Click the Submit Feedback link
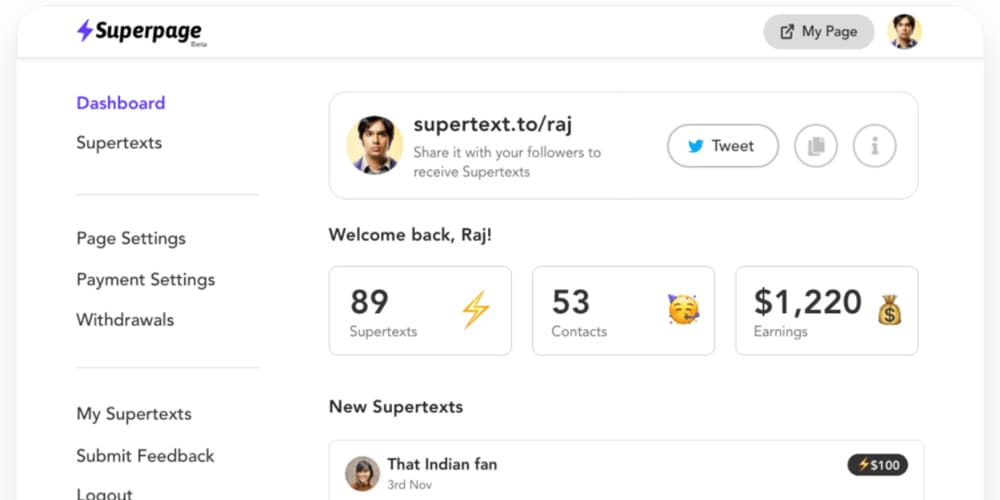Image resolution: width=1000 pixels, height=500 pixels. [x=145, y=456]
